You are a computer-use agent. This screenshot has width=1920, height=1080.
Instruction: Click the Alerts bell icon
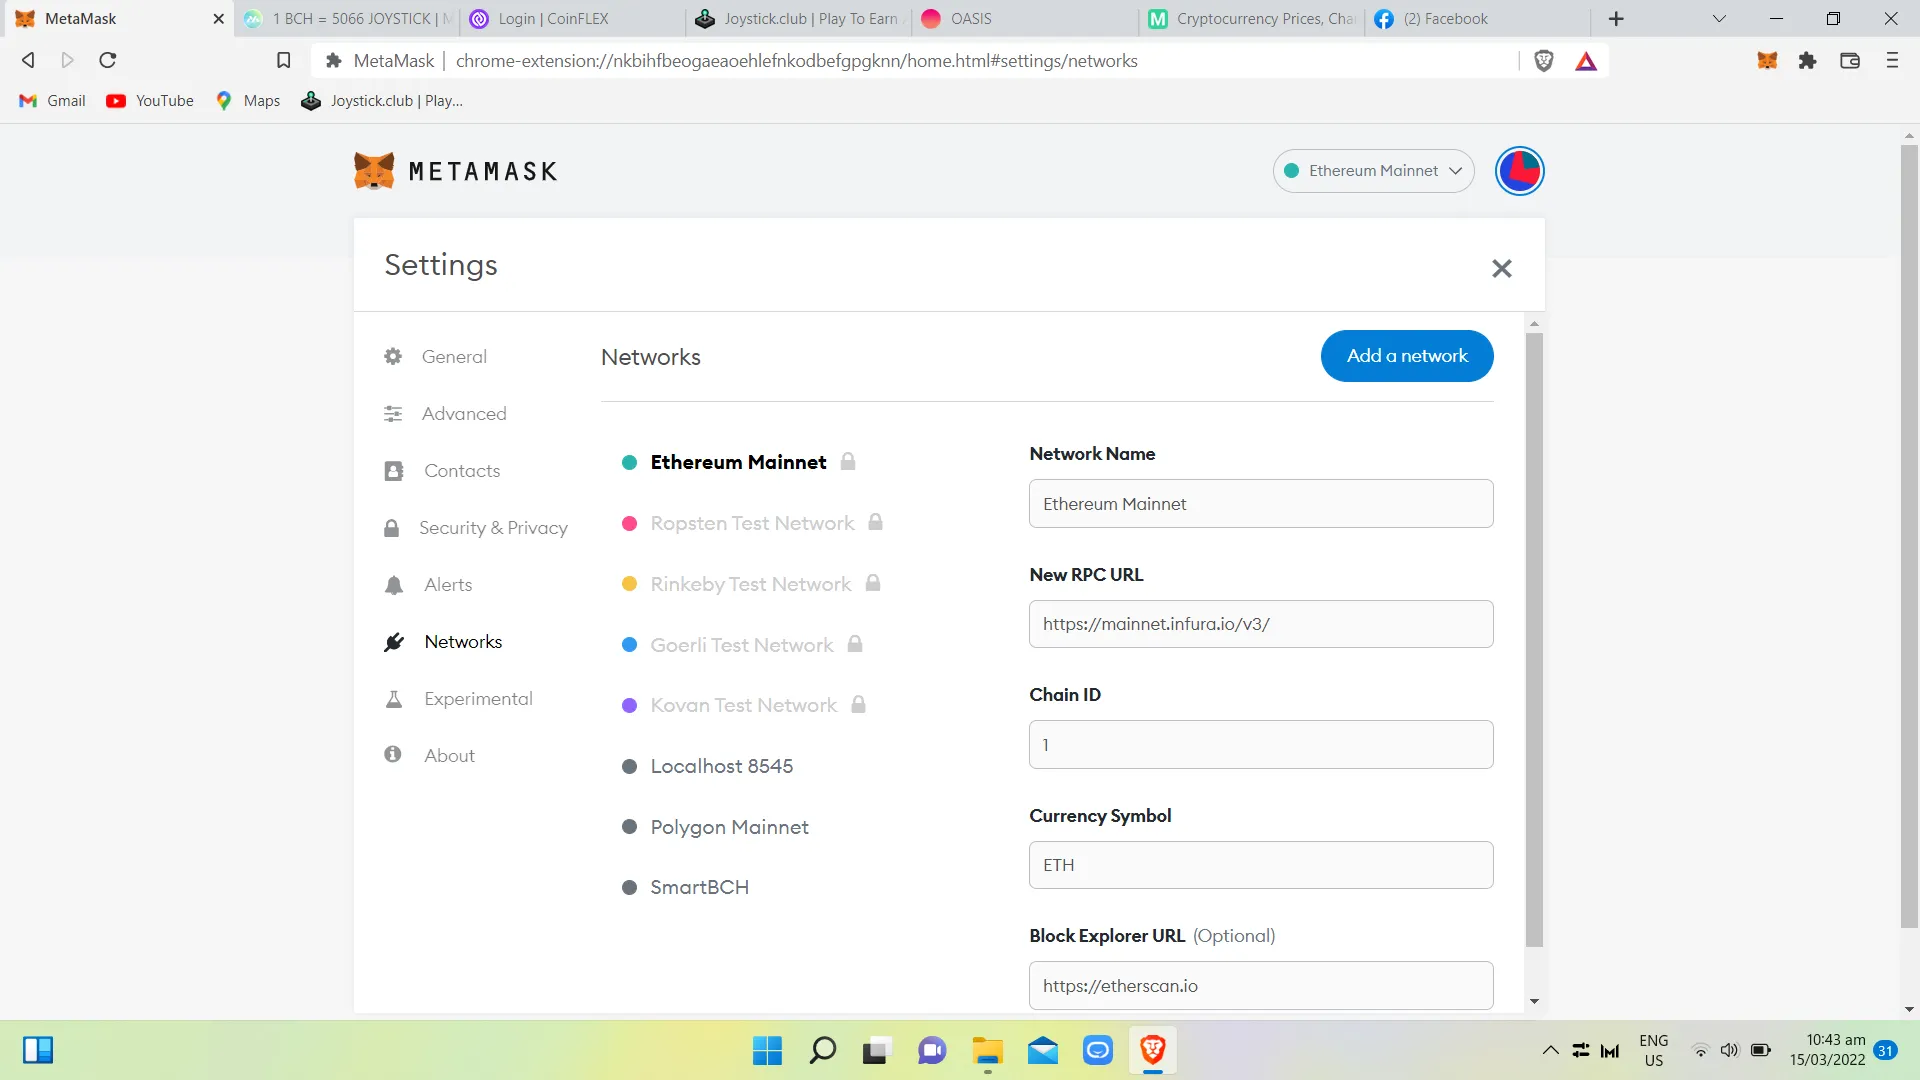[x=394, y=585]
